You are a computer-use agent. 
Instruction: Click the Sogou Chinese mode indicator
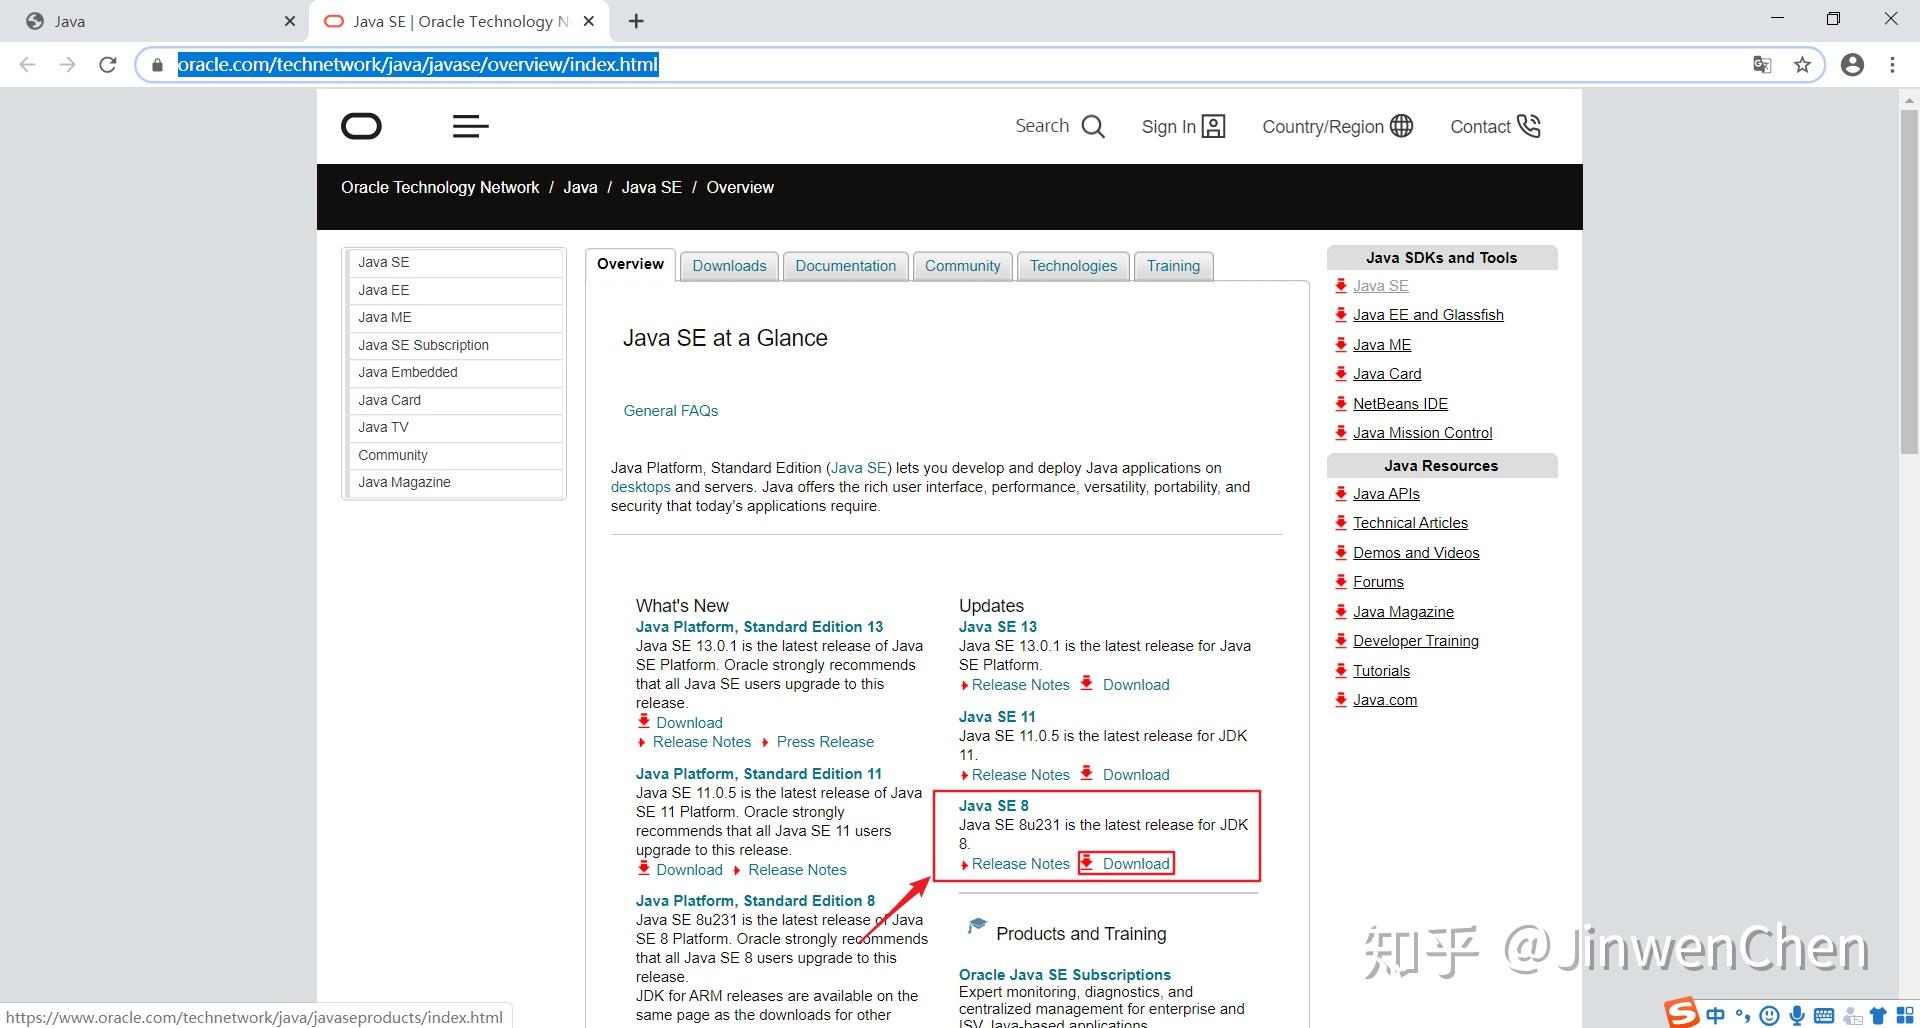[1716, 1016]
